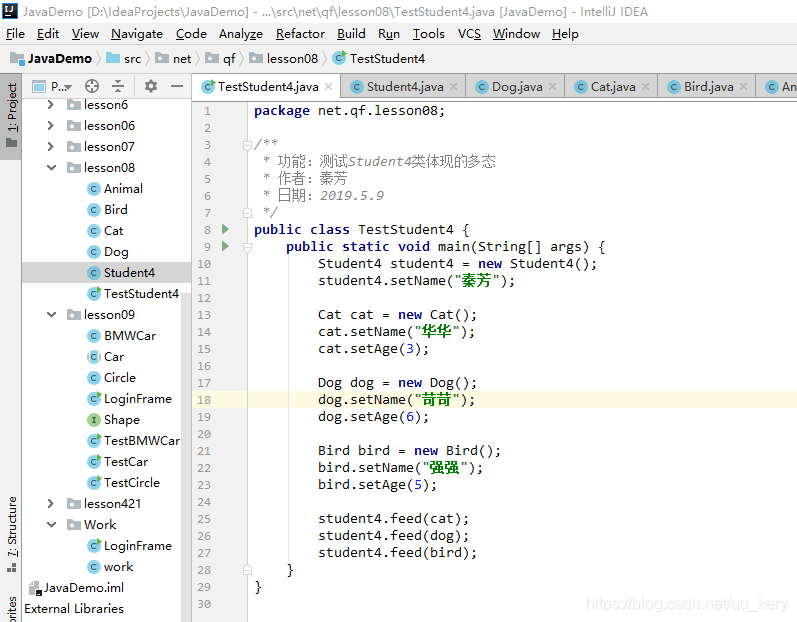Run class TestStudent4 via line 8 gutter arrow
The image size is (797, 622).
[x=225, y=229]
